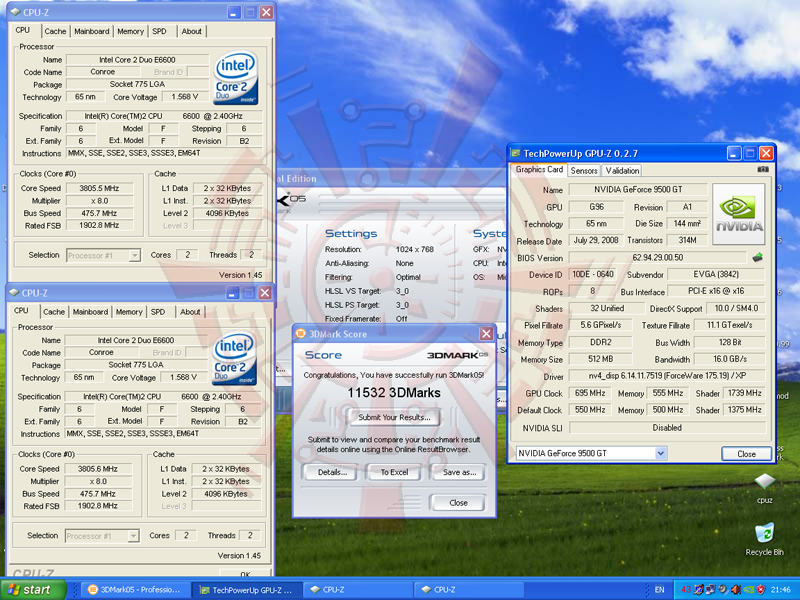The image size is (800, 600).
Task: Open the red security shield tray icon
Action: tap(760, 590)
